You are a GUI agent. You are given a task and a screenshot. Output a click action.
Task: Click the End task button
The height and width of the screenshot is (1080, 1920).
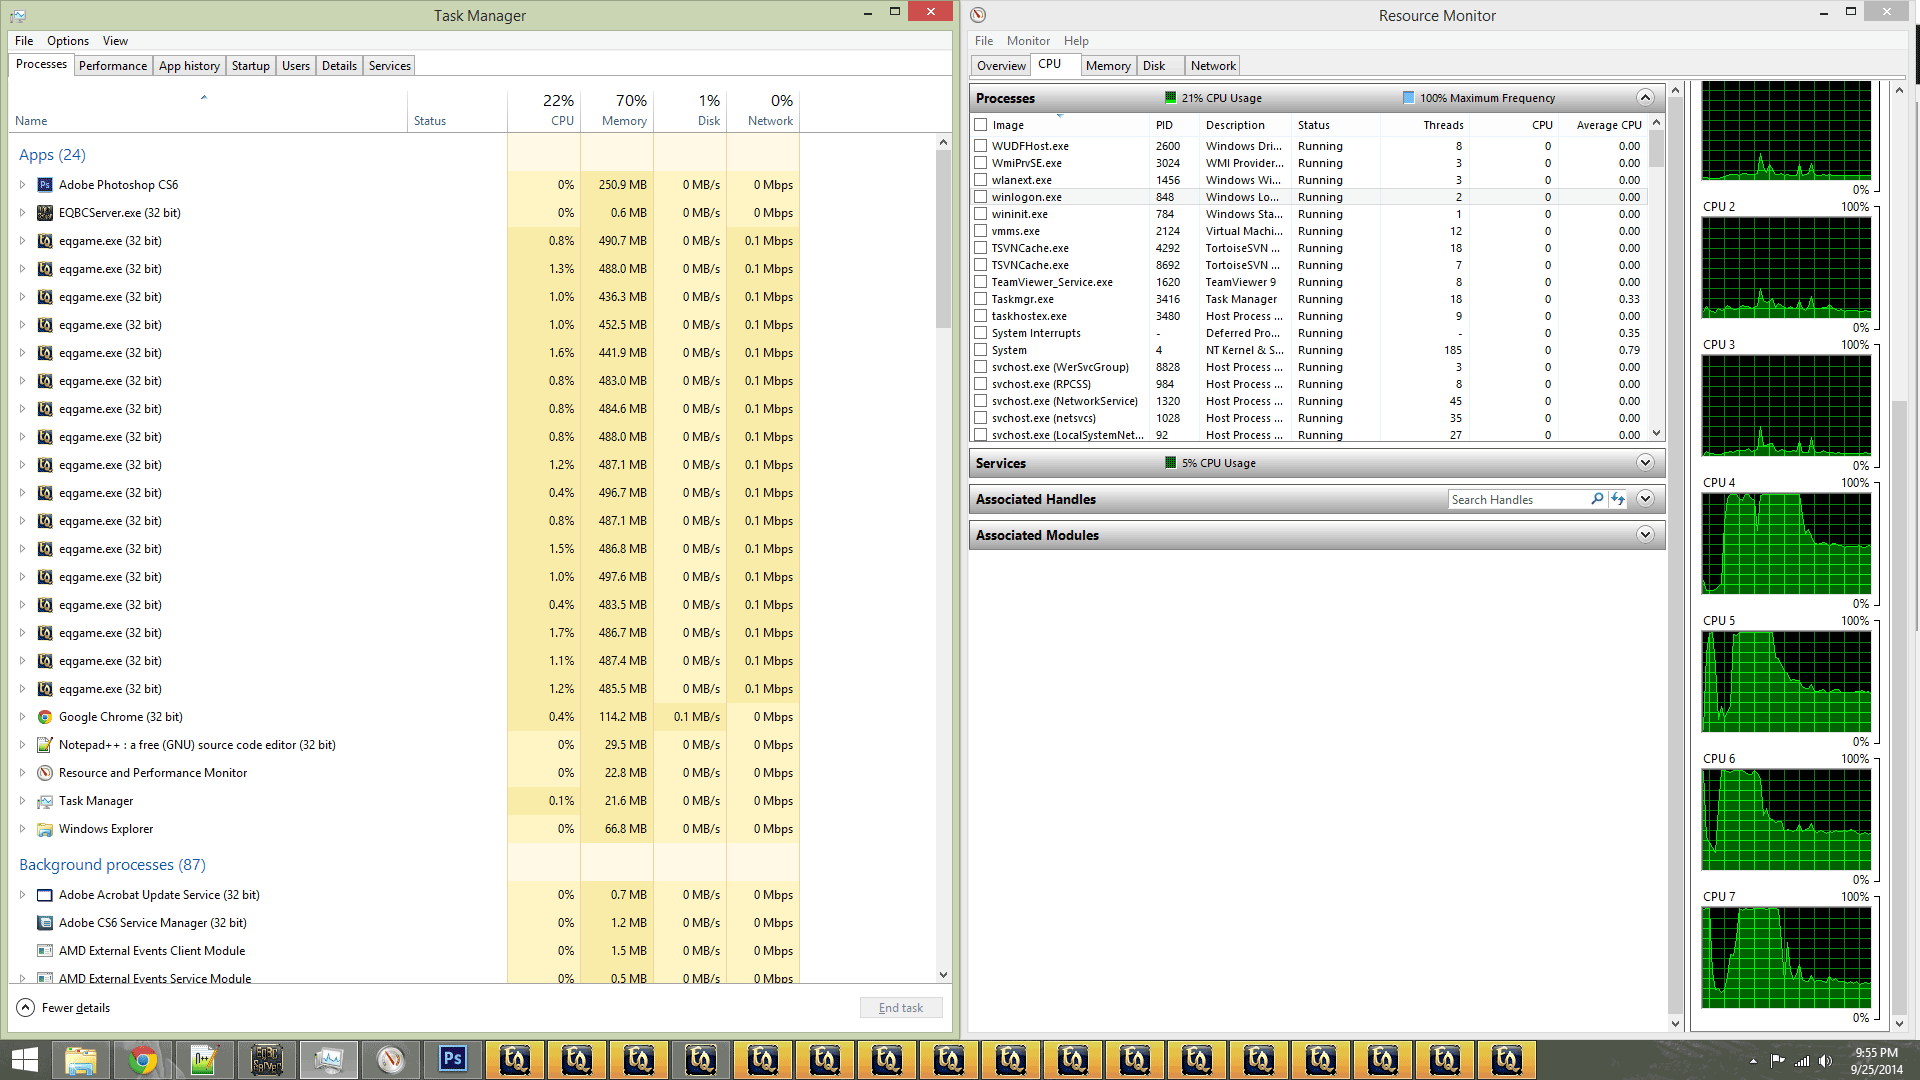point(900,1008)
